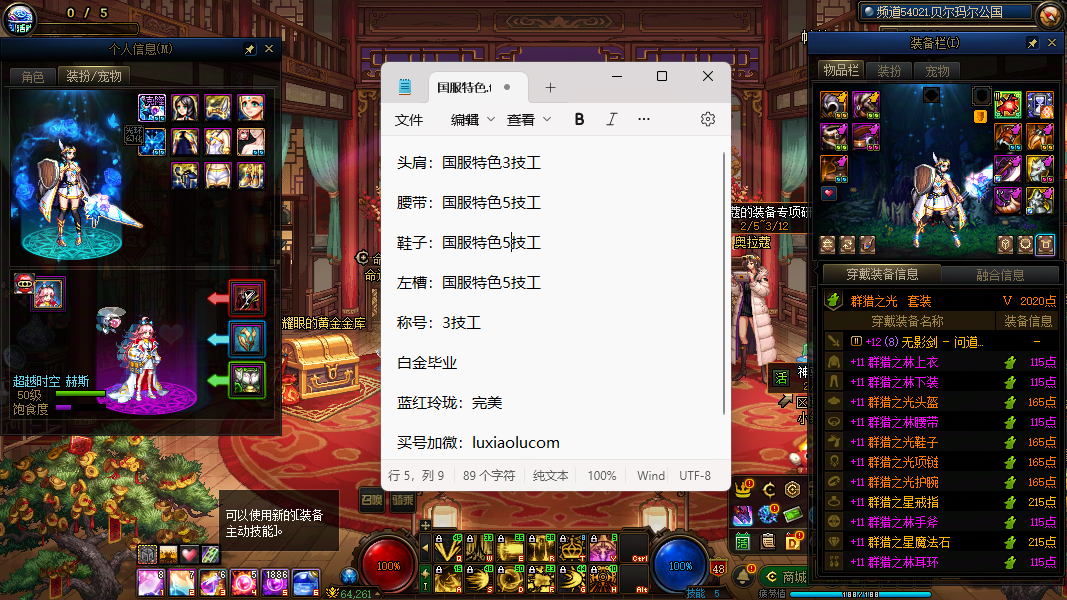Viewport: 1067px width, 600px height.
Task: Open the 文件 menu
Action: (x=409, y=119)
